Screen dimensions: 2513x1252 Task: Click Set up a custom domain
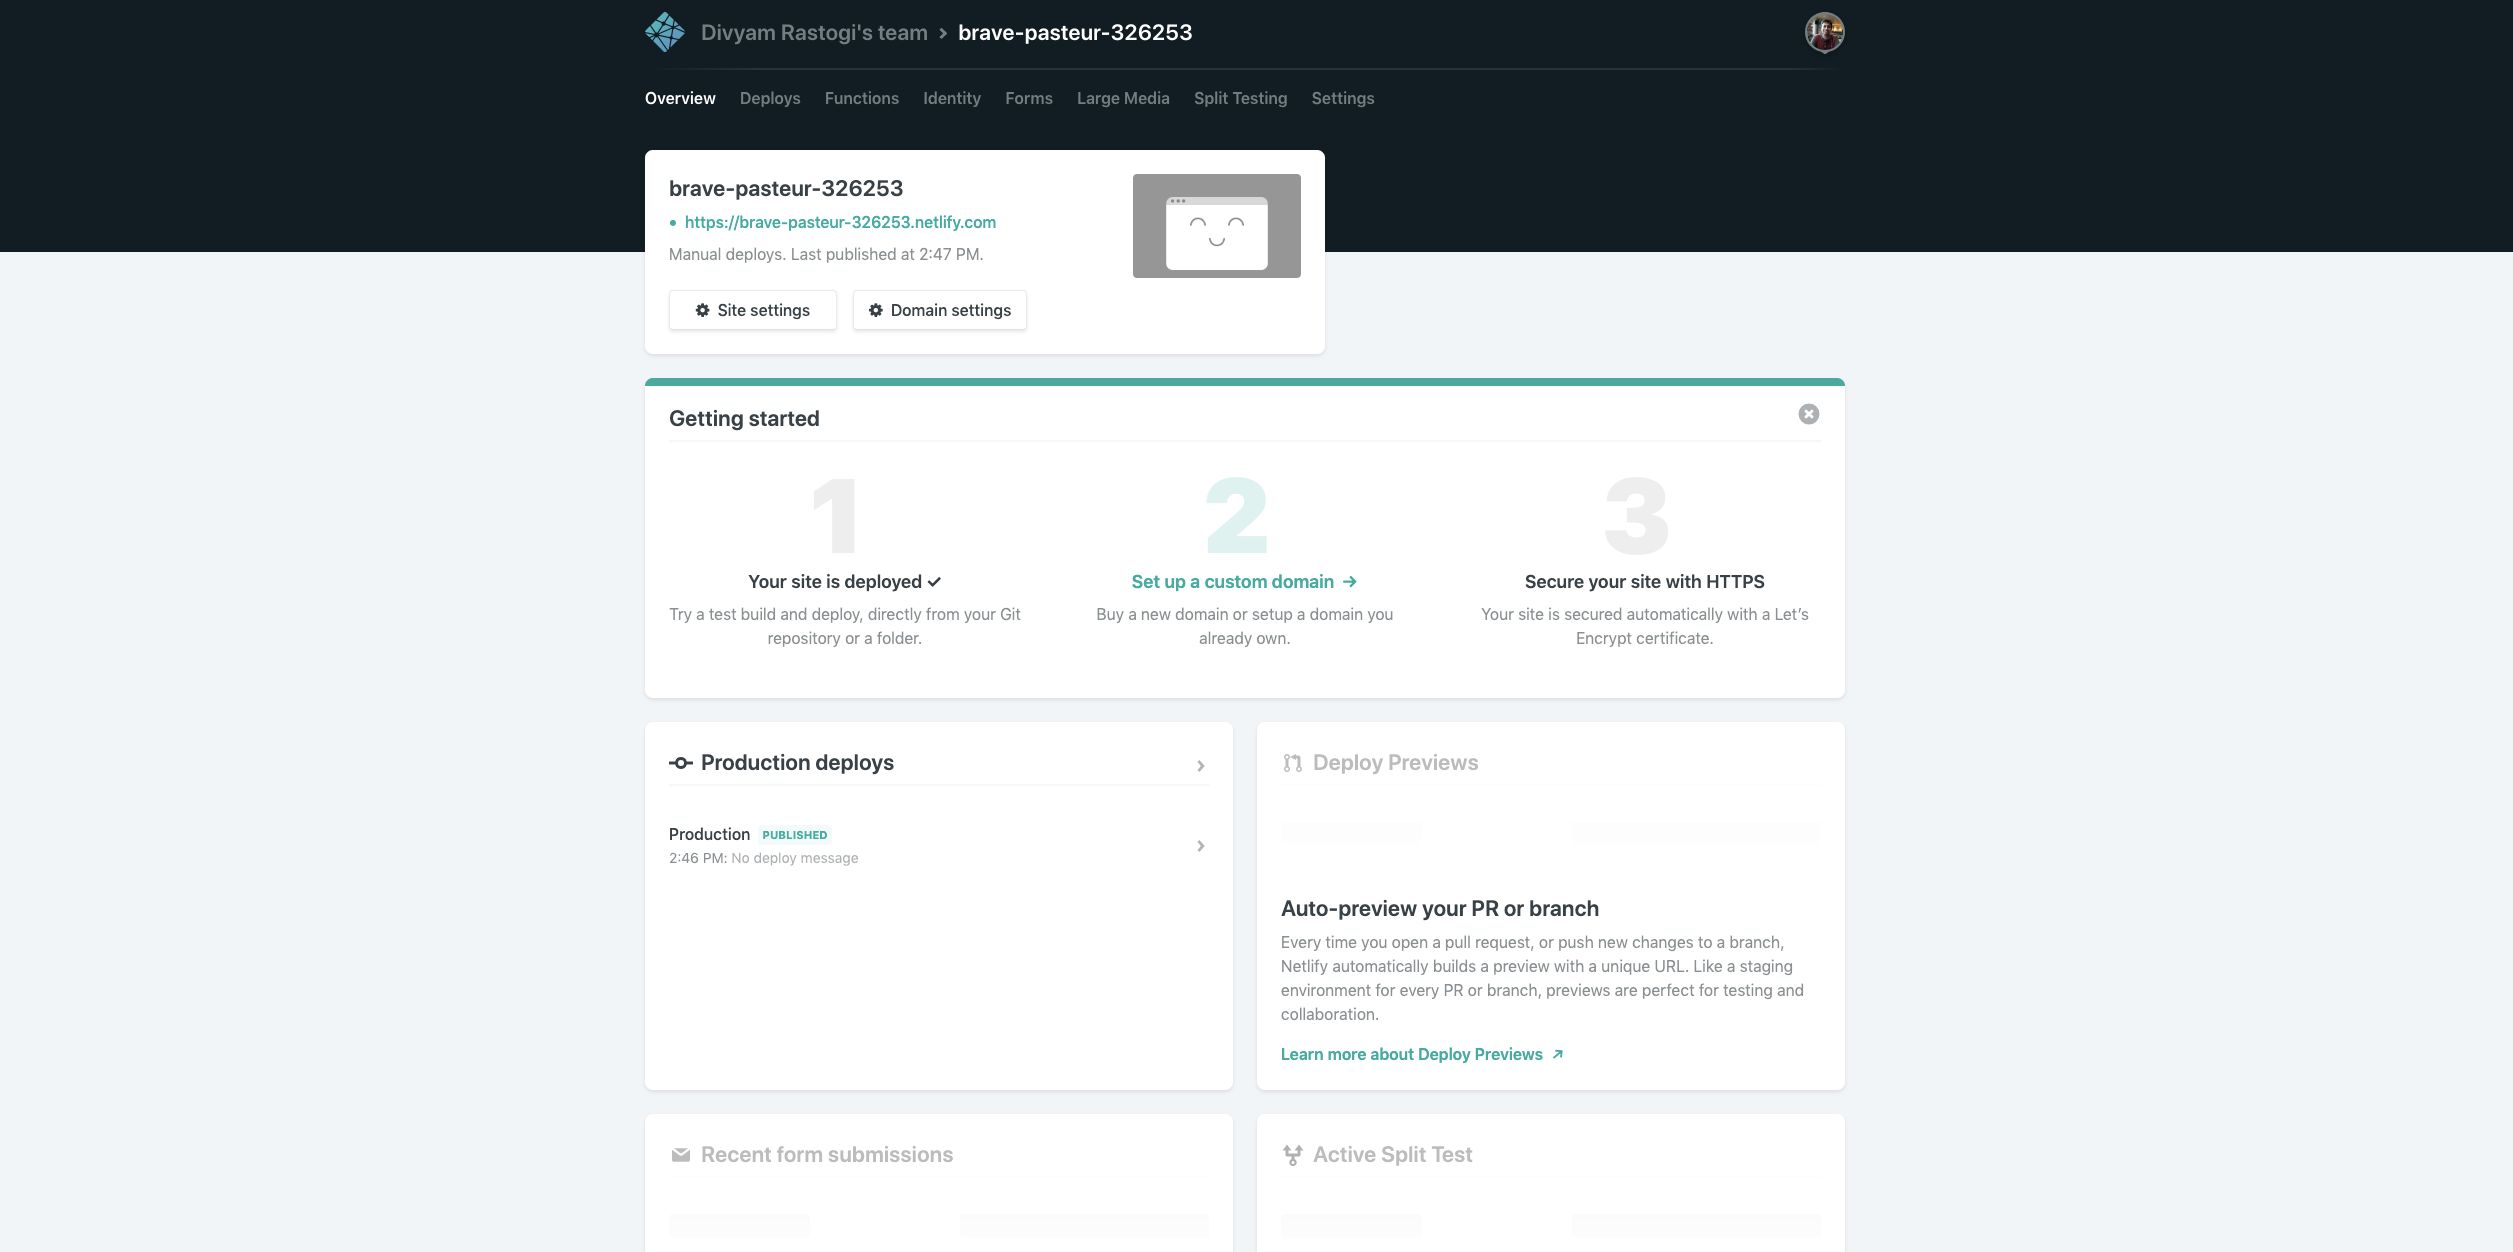(x=1232, y=581)
